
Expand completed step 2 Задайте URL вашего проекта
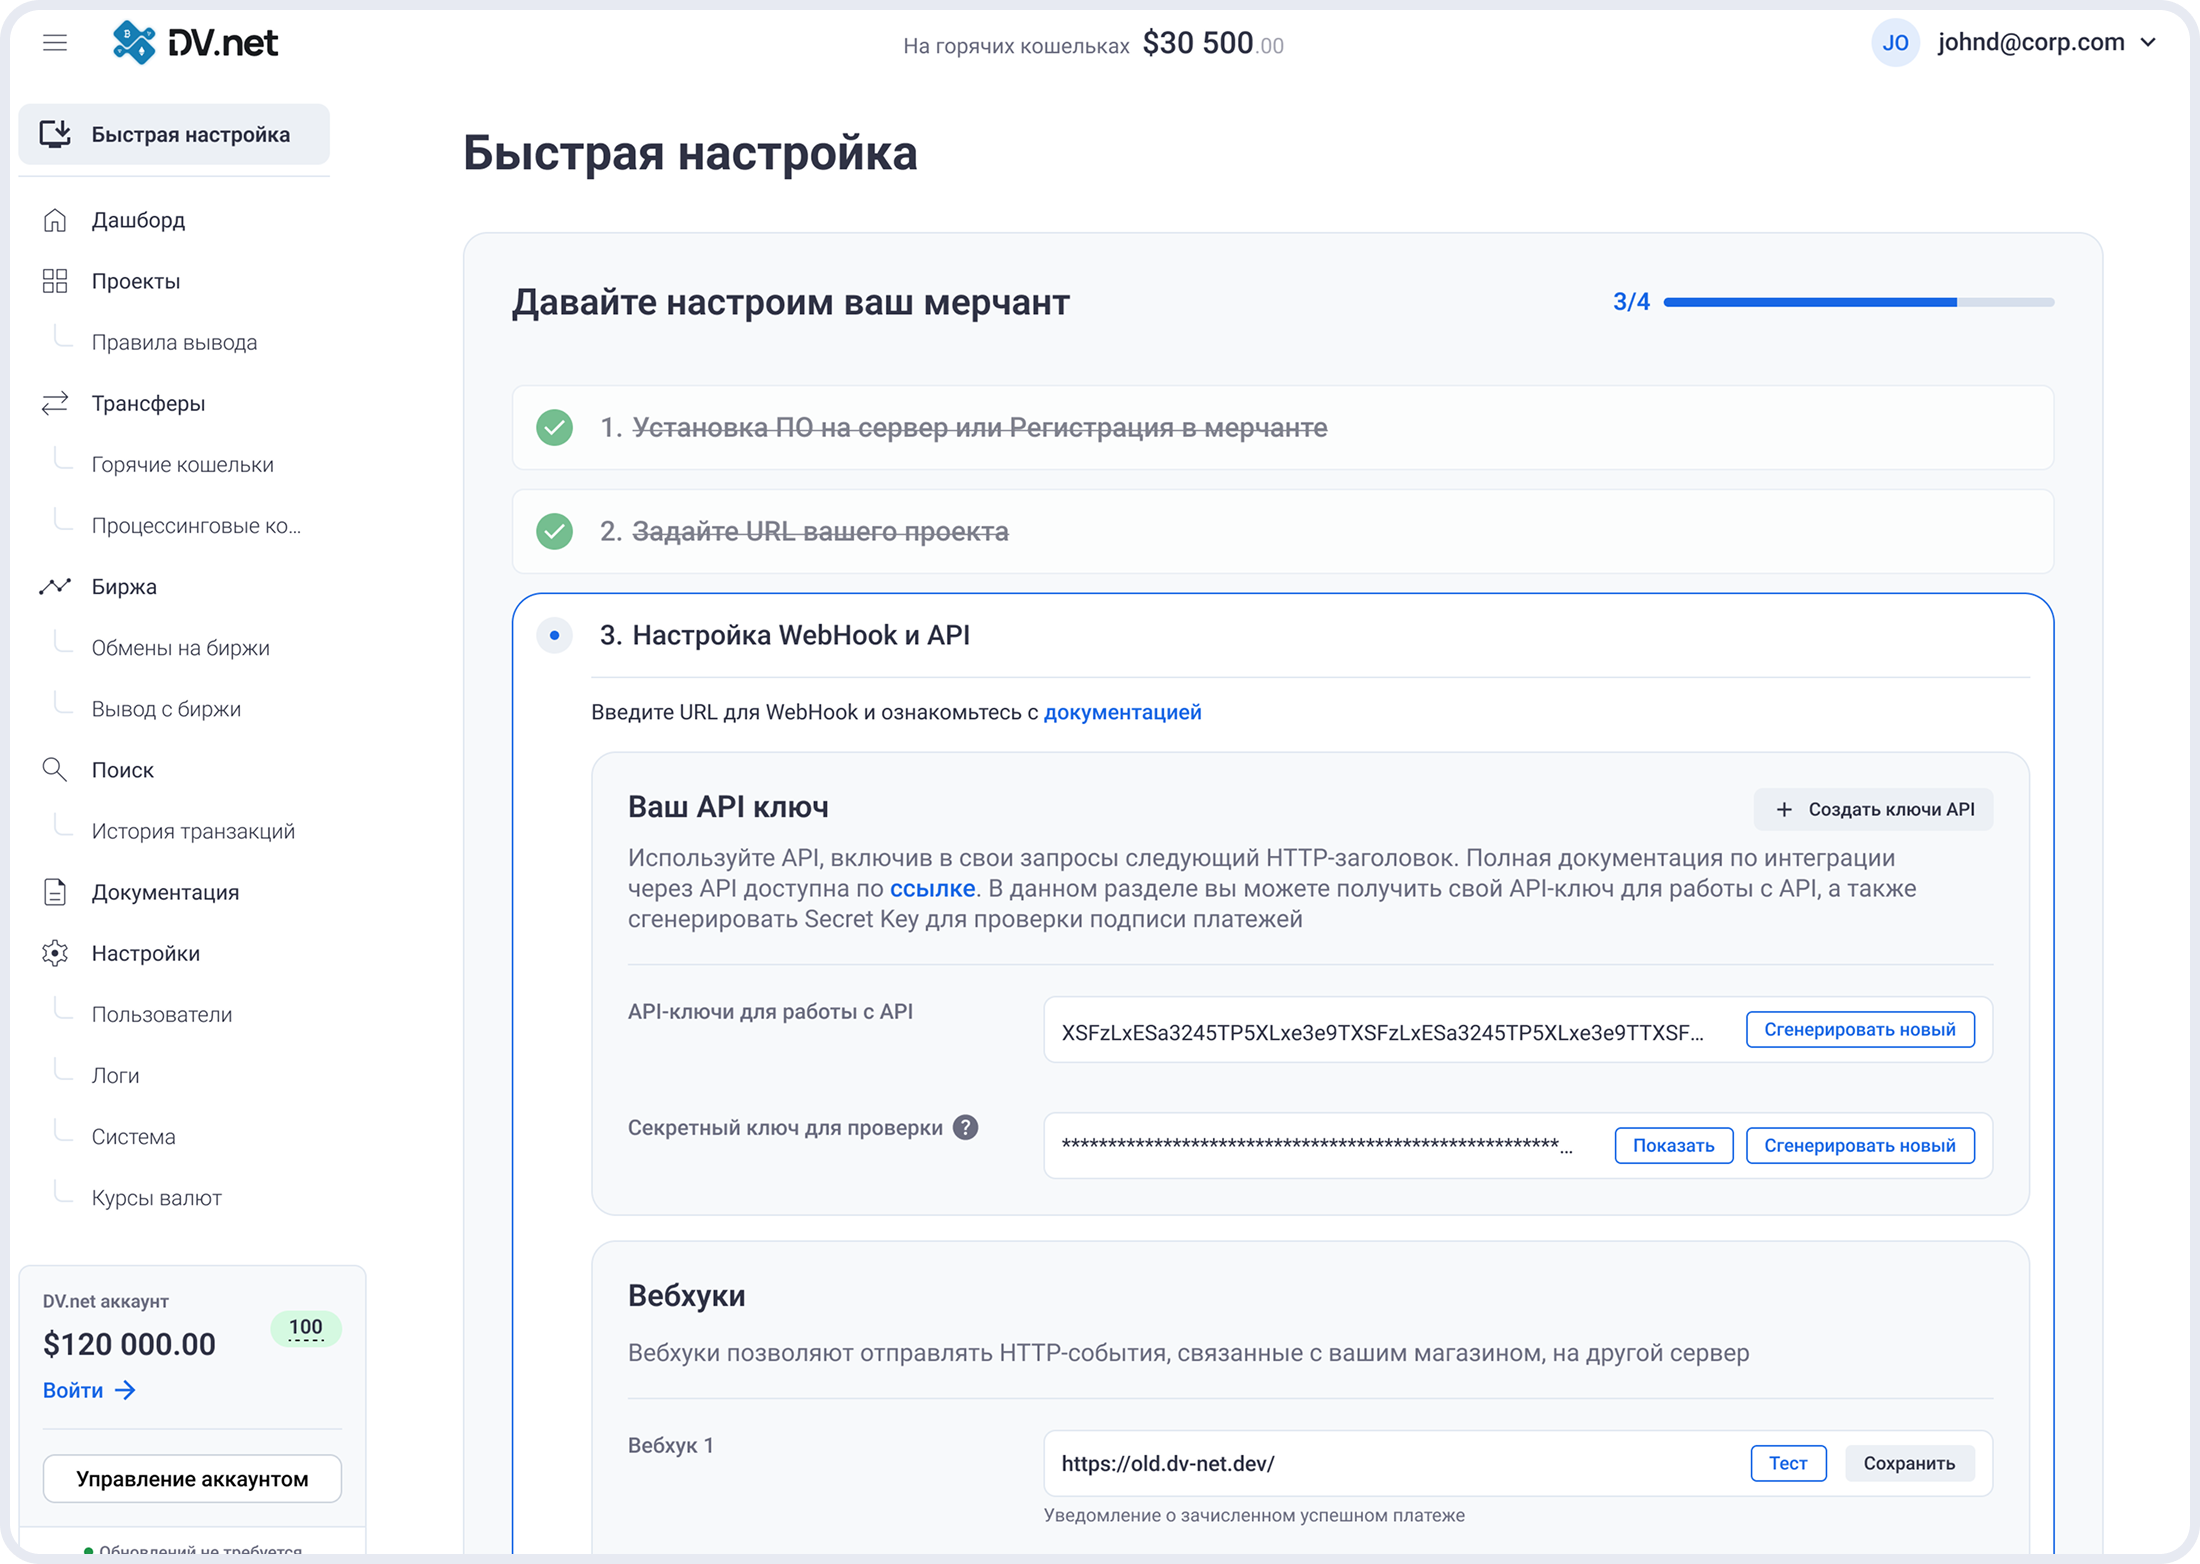tap(820, 531)
